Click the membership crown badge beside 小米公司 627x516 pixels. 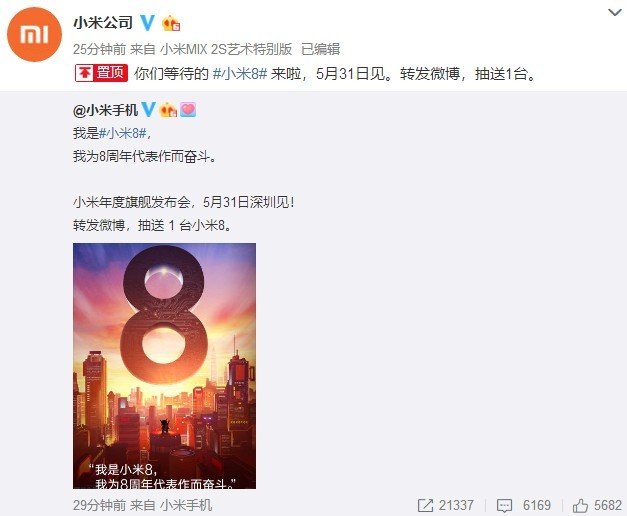(171, 23)
